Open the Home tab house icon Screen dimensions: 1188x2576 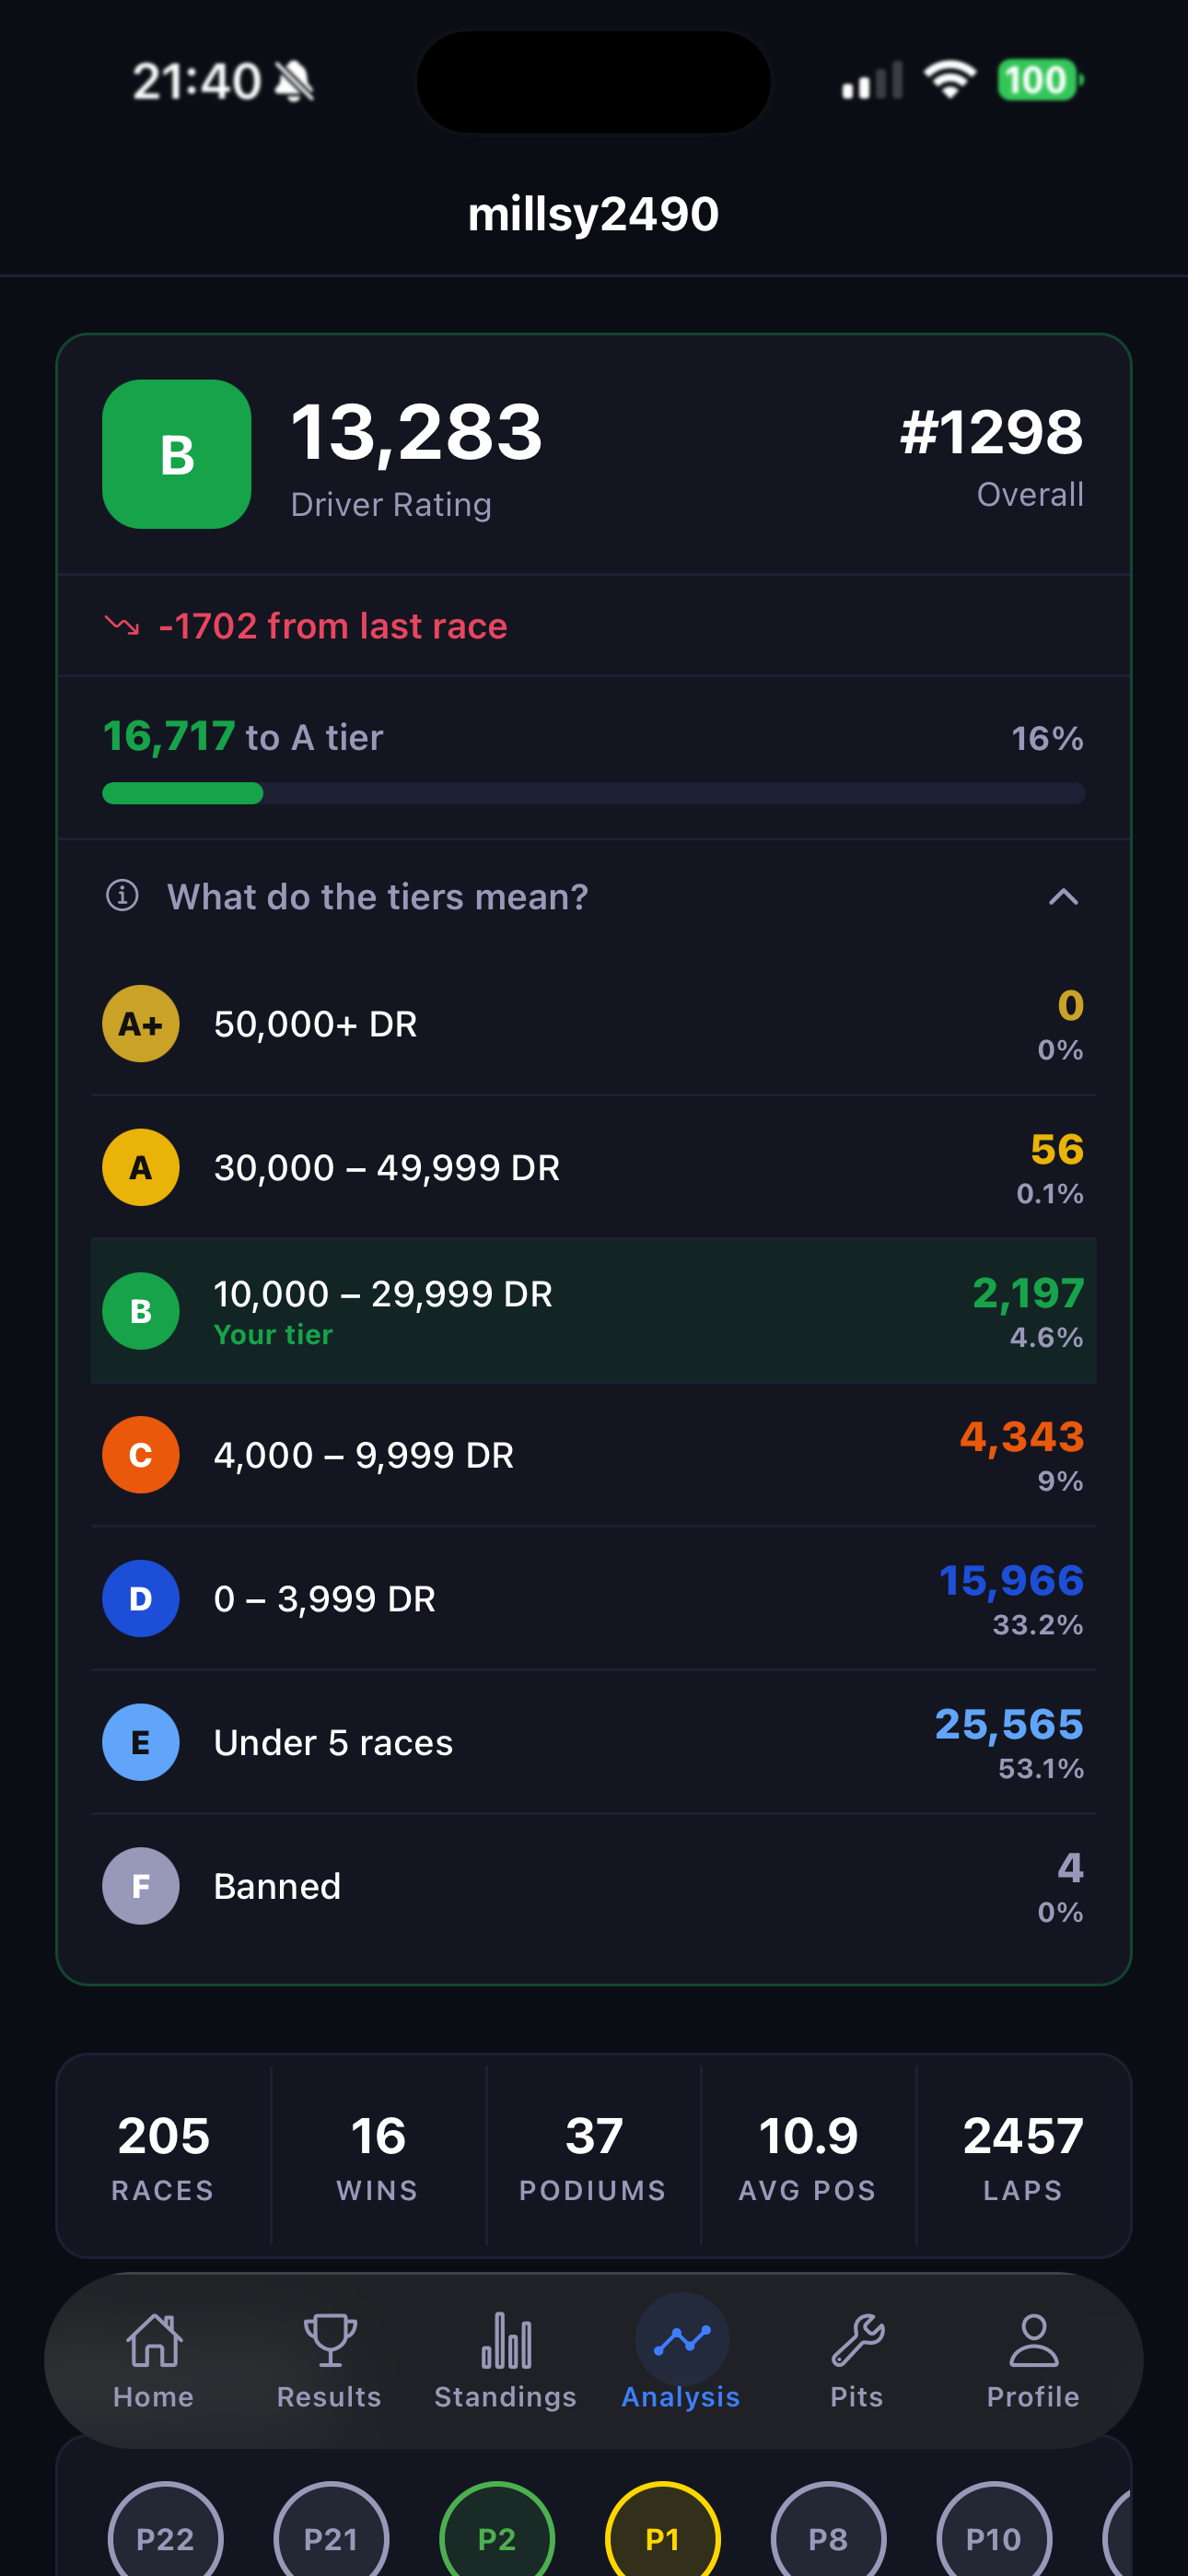click(x=154, y=2340)
